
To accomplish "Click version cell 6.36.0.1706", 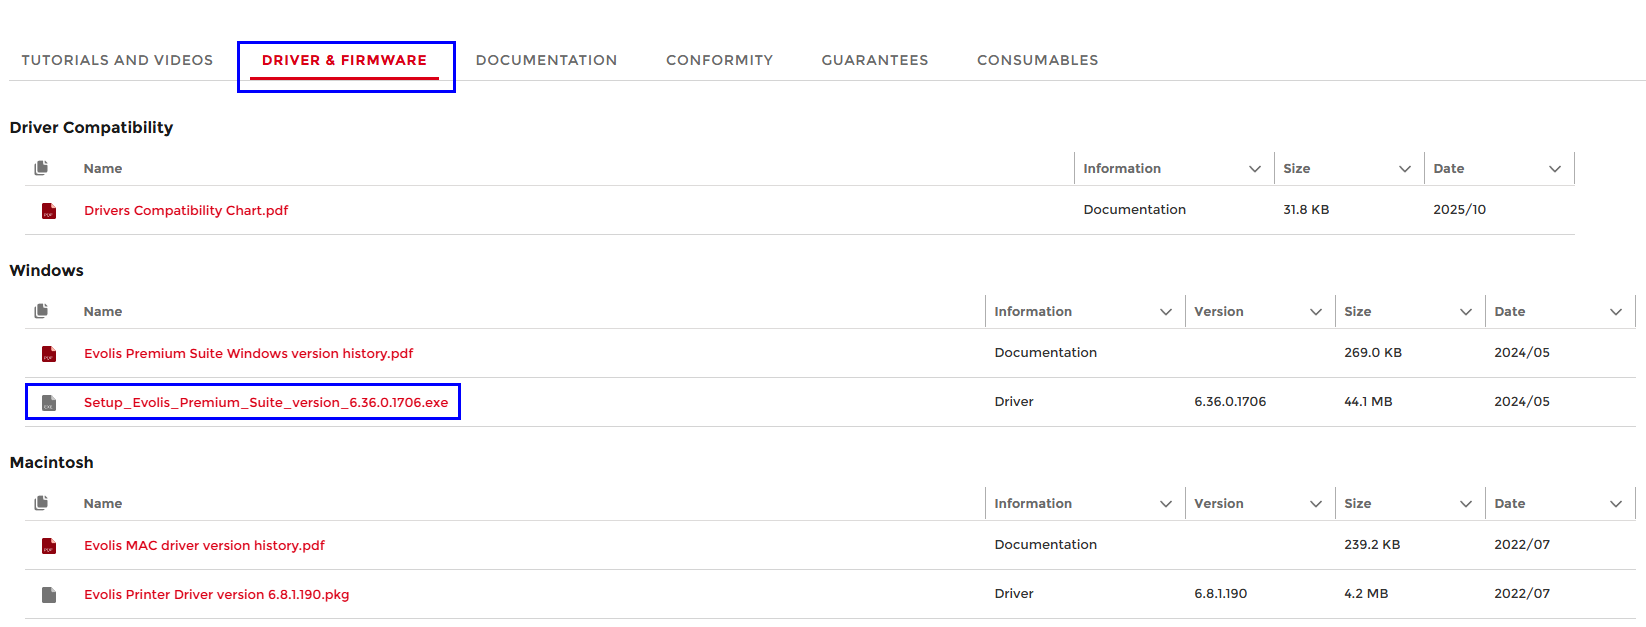I will pyautogui.click(x=1230, y=402).
